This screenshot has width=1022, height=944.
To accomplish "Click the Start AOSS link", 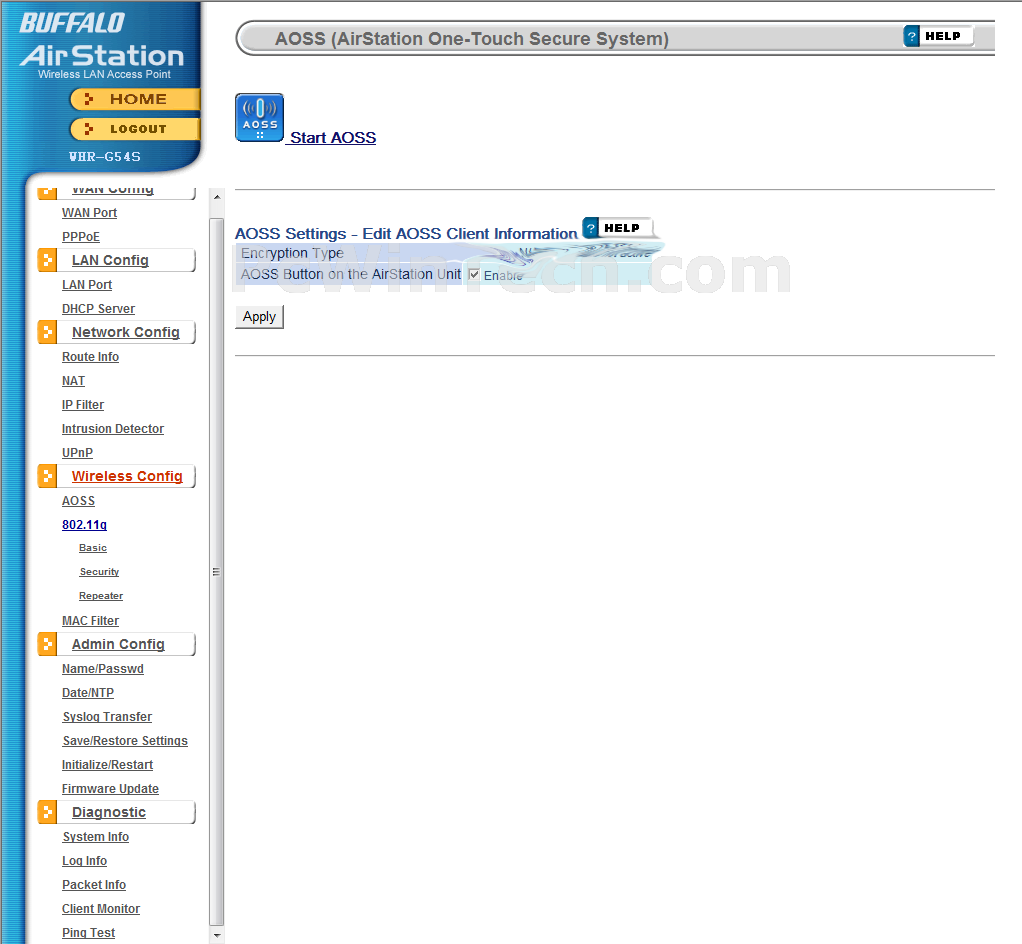I will [333, 138].
